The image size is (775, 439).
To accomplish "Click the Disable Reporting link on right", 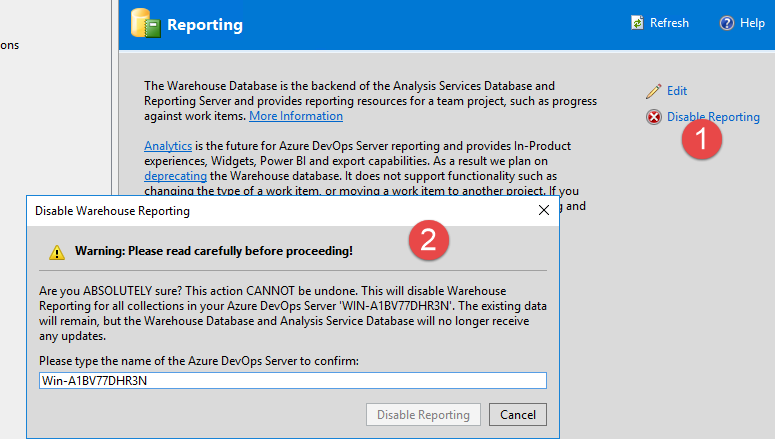I will click(713, 117).
